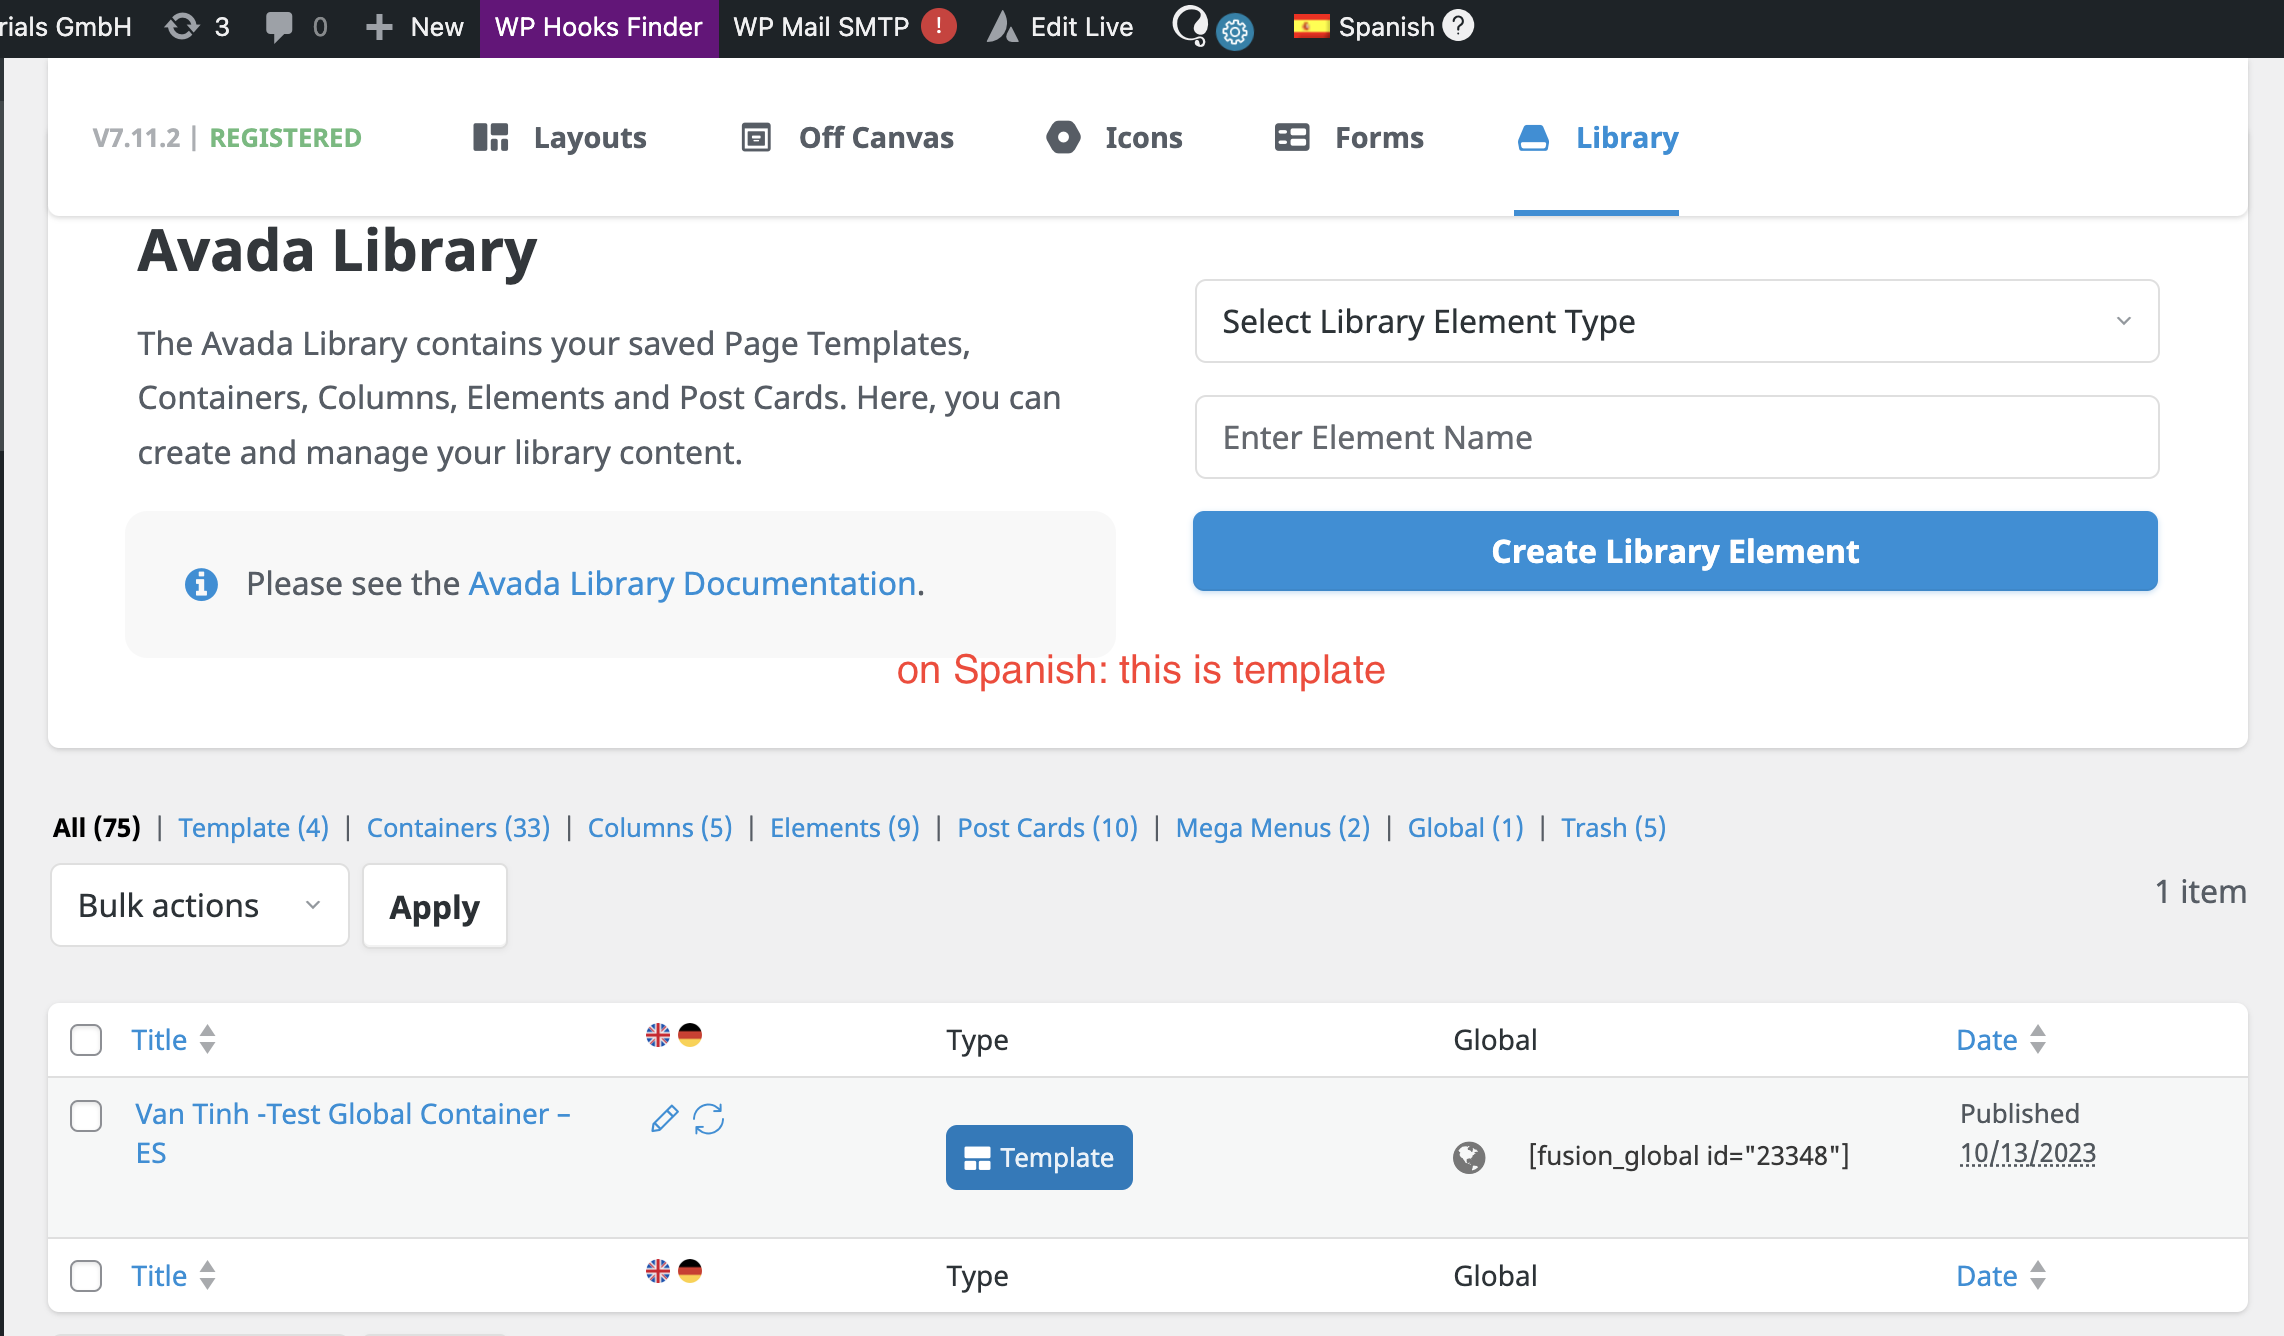The height and width of the screenshot is (1336, 2284).
Task: Filter by Elements (9)
Action: tap(845, 828)
